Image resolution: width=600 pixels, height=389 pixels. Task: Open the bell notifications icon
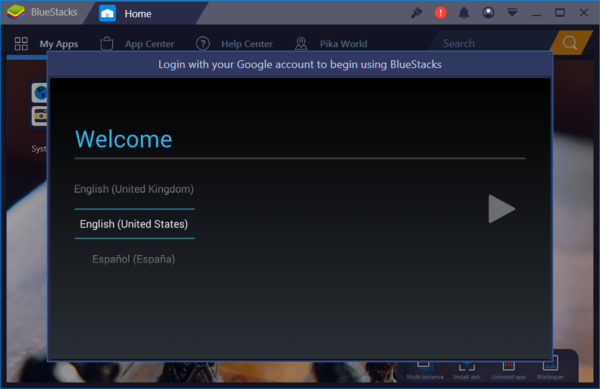coord(464,13)
